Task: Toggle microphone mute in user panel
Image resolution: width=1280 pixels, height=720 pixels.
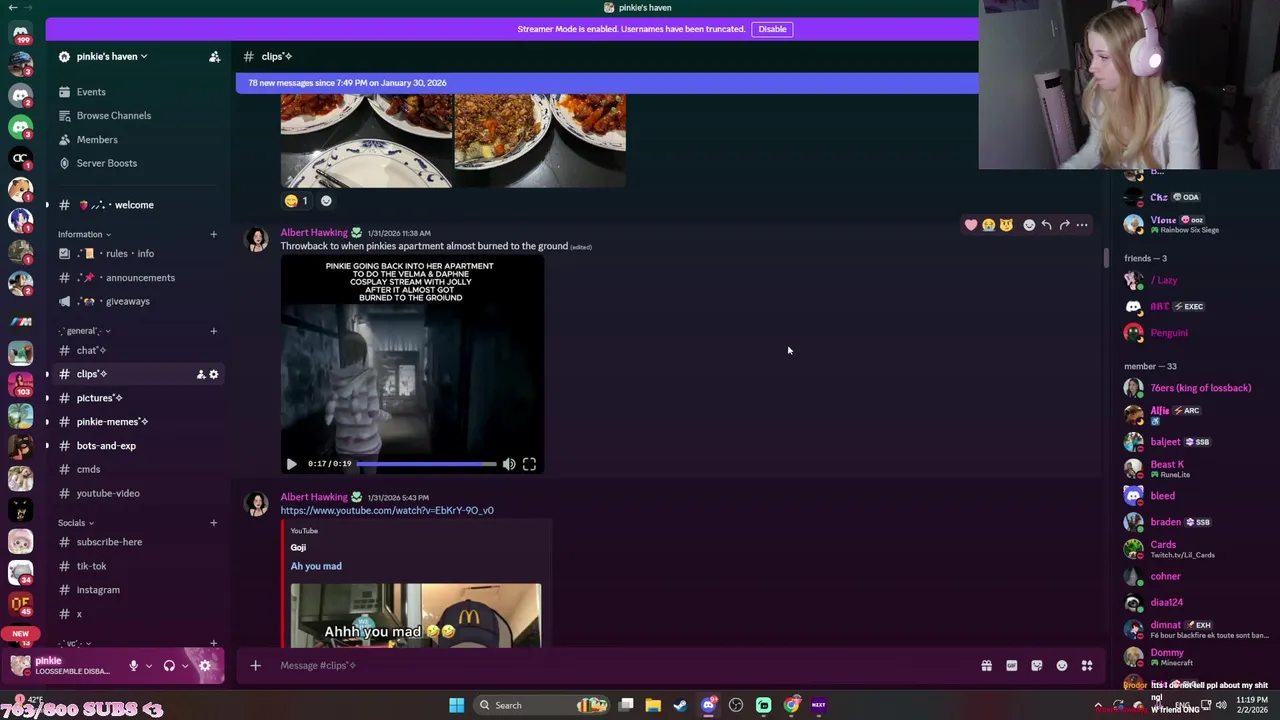Action: click(x=133, y=666)
